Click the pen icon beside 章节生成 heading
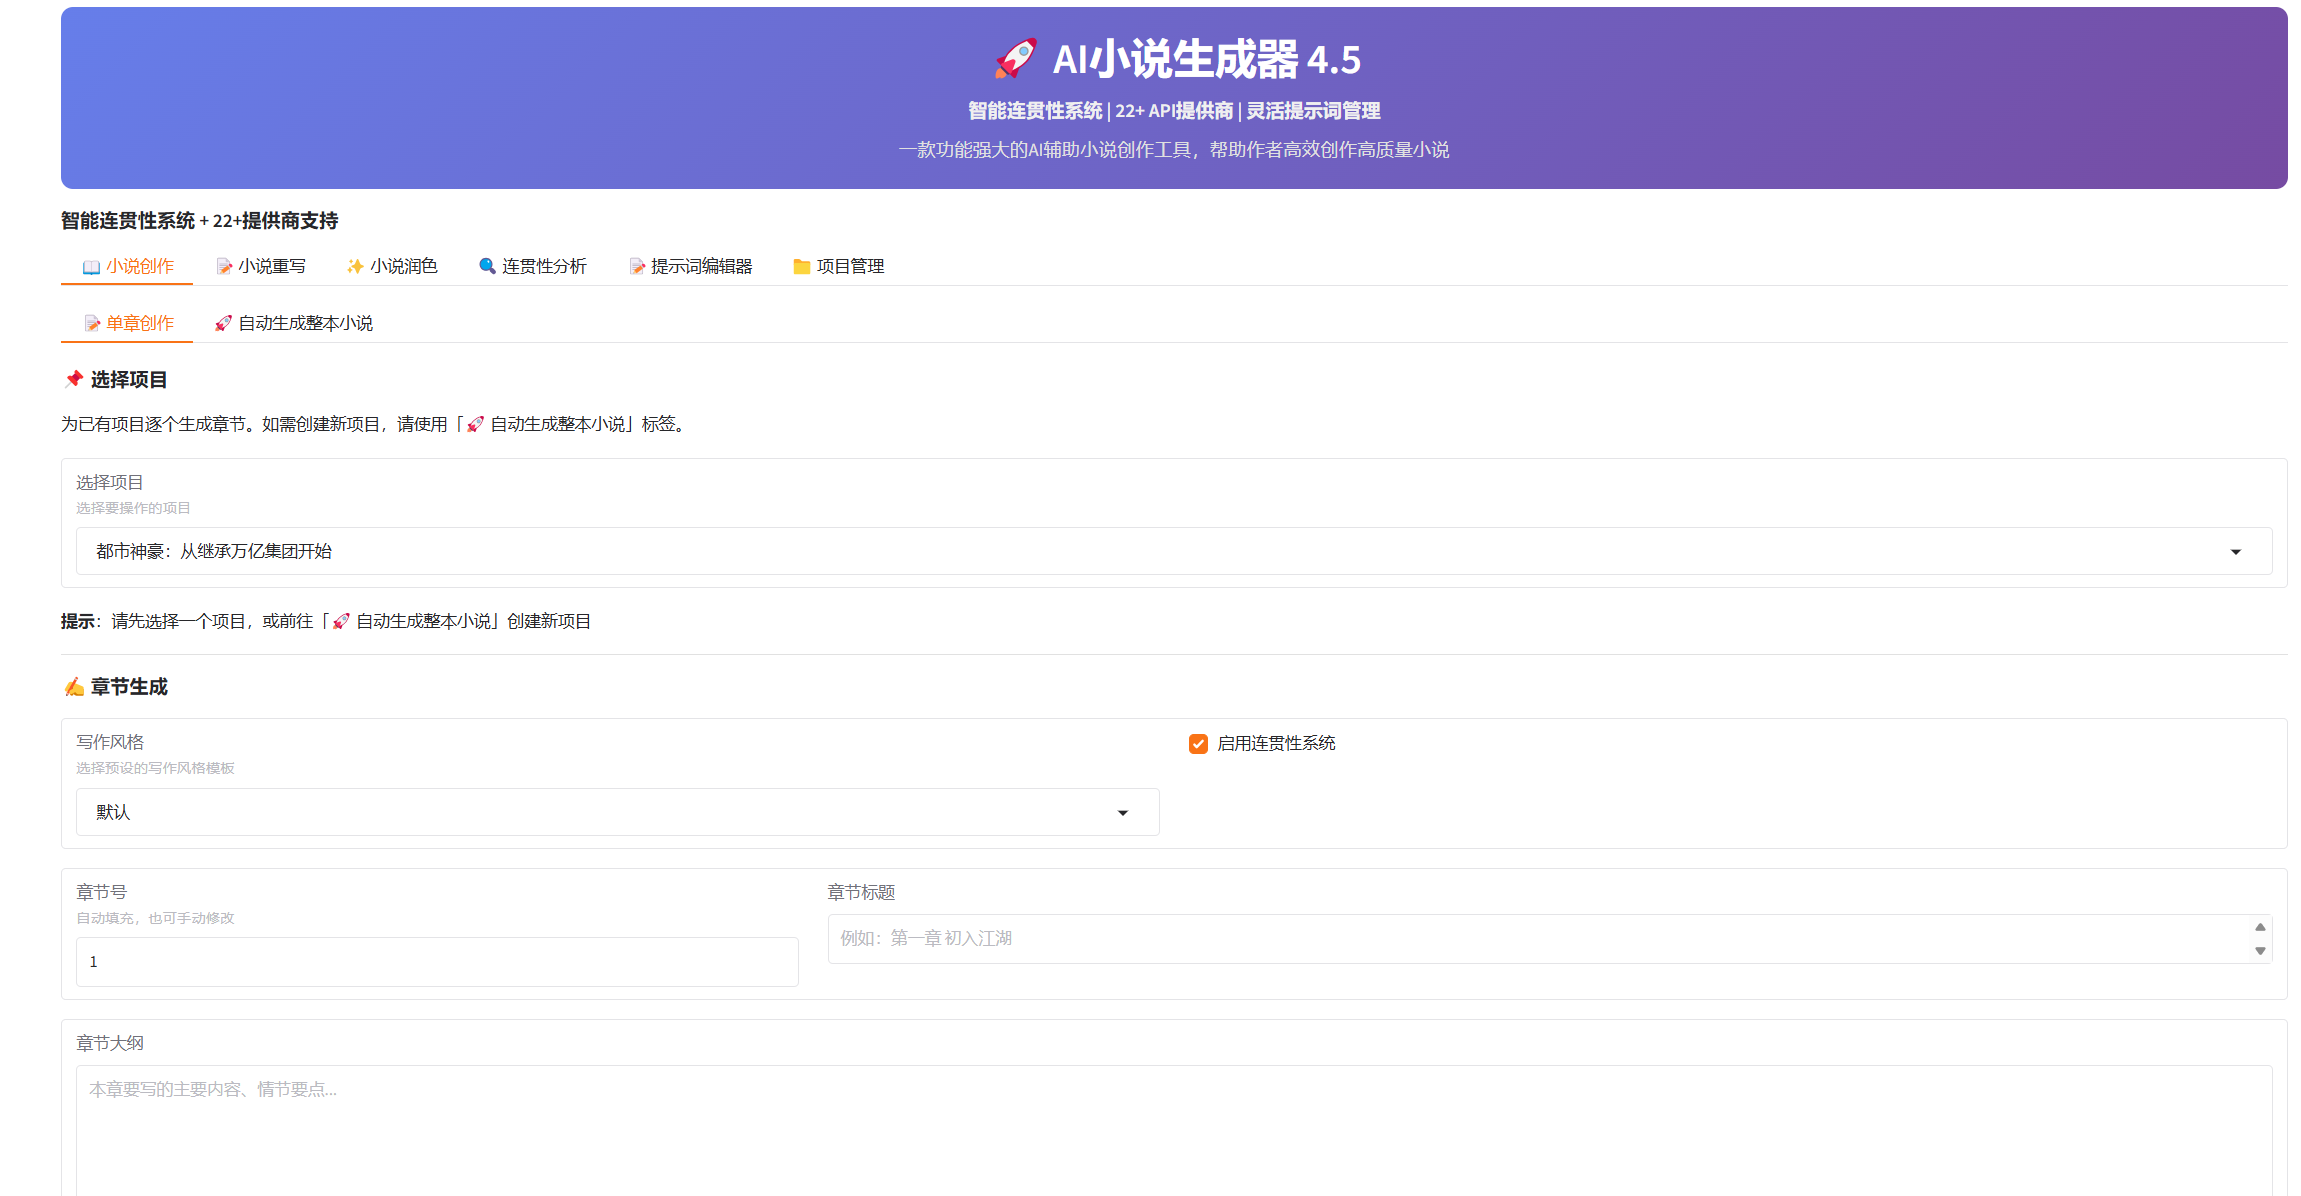This screenshot has height=1196, width=2301. [71, 687]
